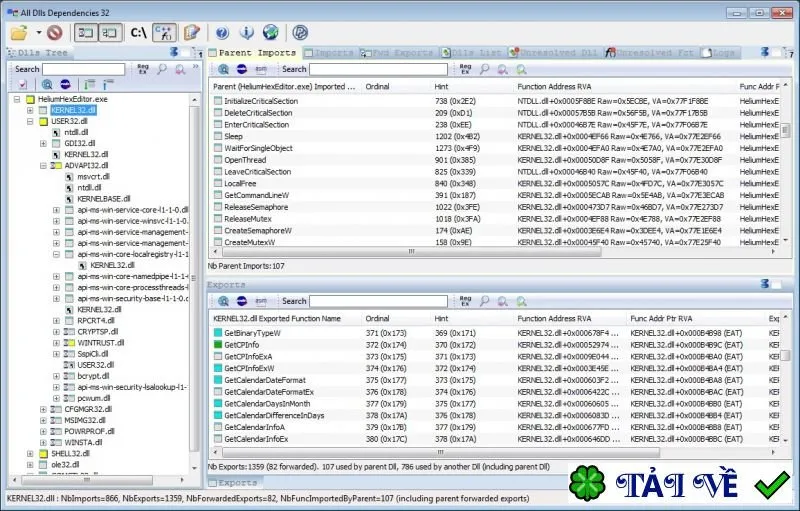This screenshot has width=800, height=511.
Task: Select KERNELBASE.dll in the tree
Action: (104, 199)
